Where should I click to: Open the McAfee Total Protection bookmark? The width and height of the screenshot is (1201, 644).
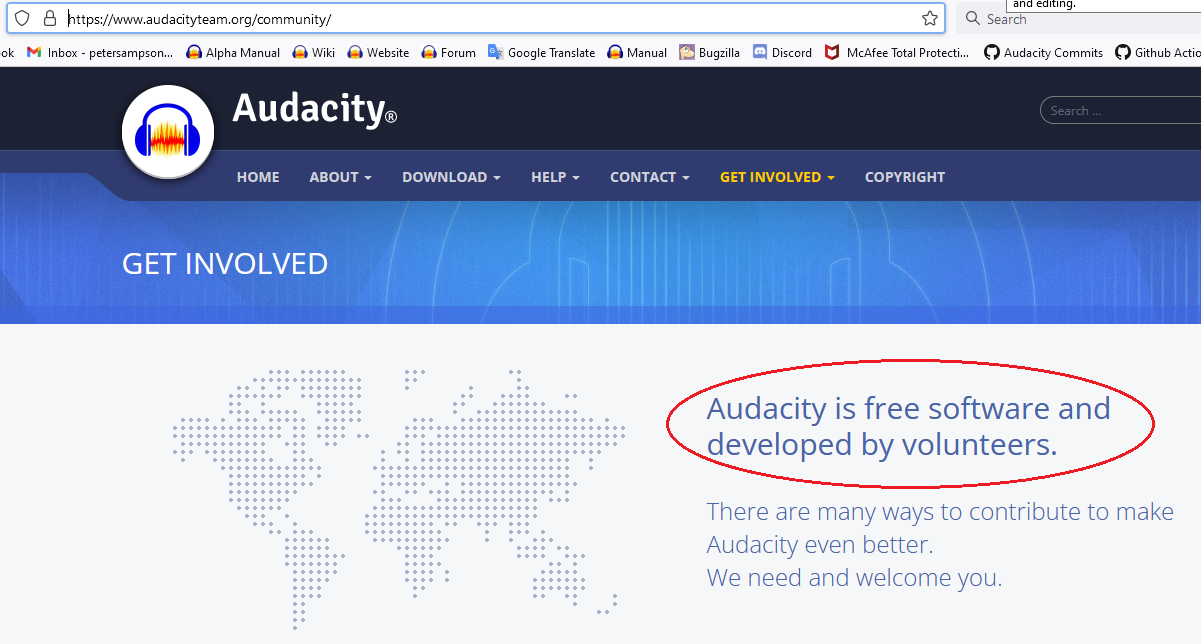coord(897,52)
